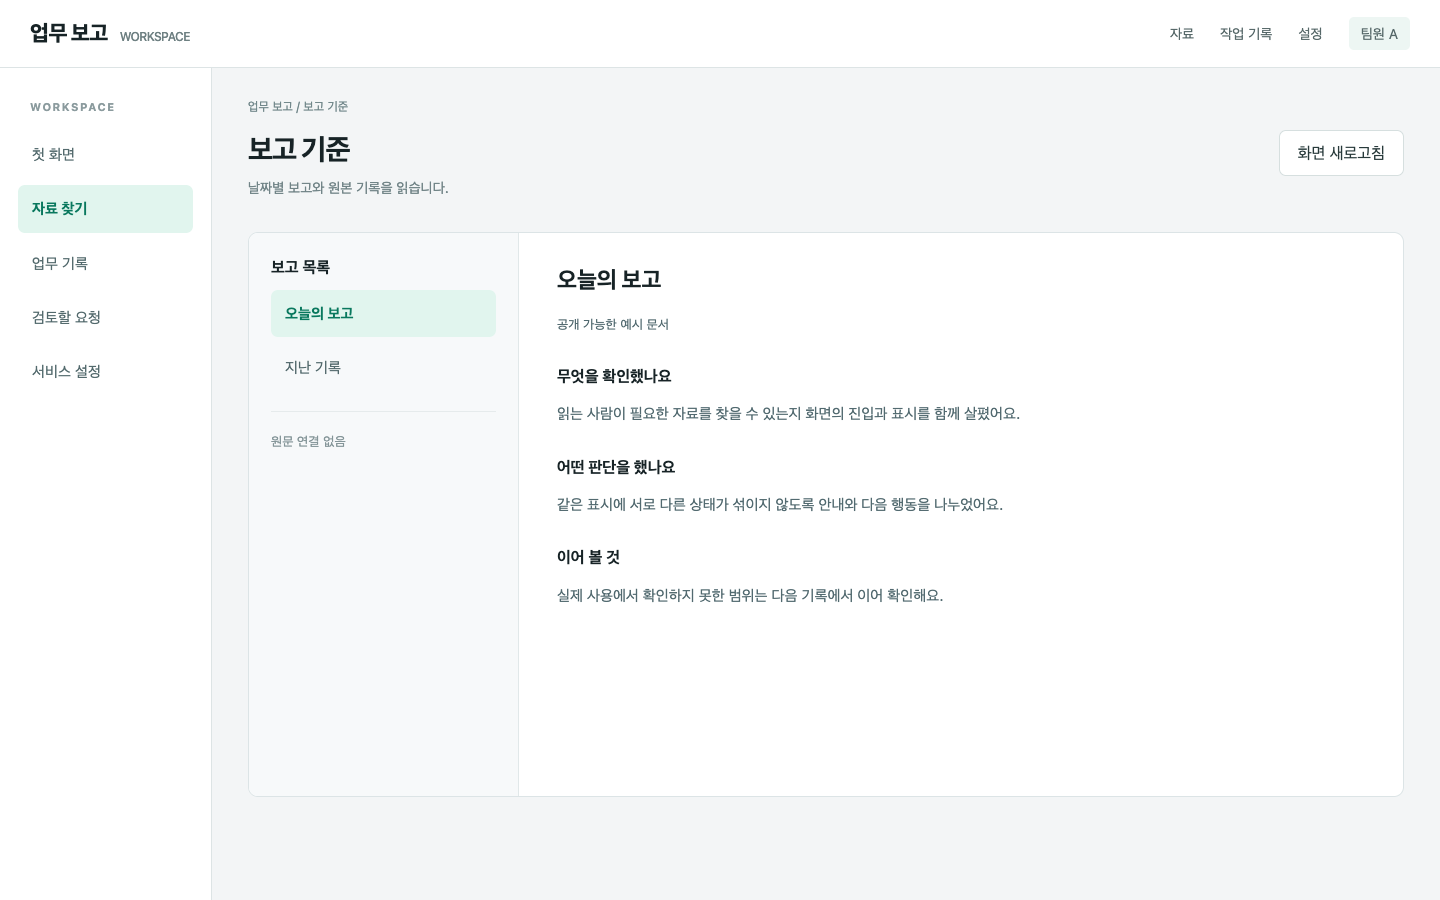This screenshot has height=900, width=1440.
Task: Open 검토할 요청 in the sidebar
Action: (x=105, y=317)
